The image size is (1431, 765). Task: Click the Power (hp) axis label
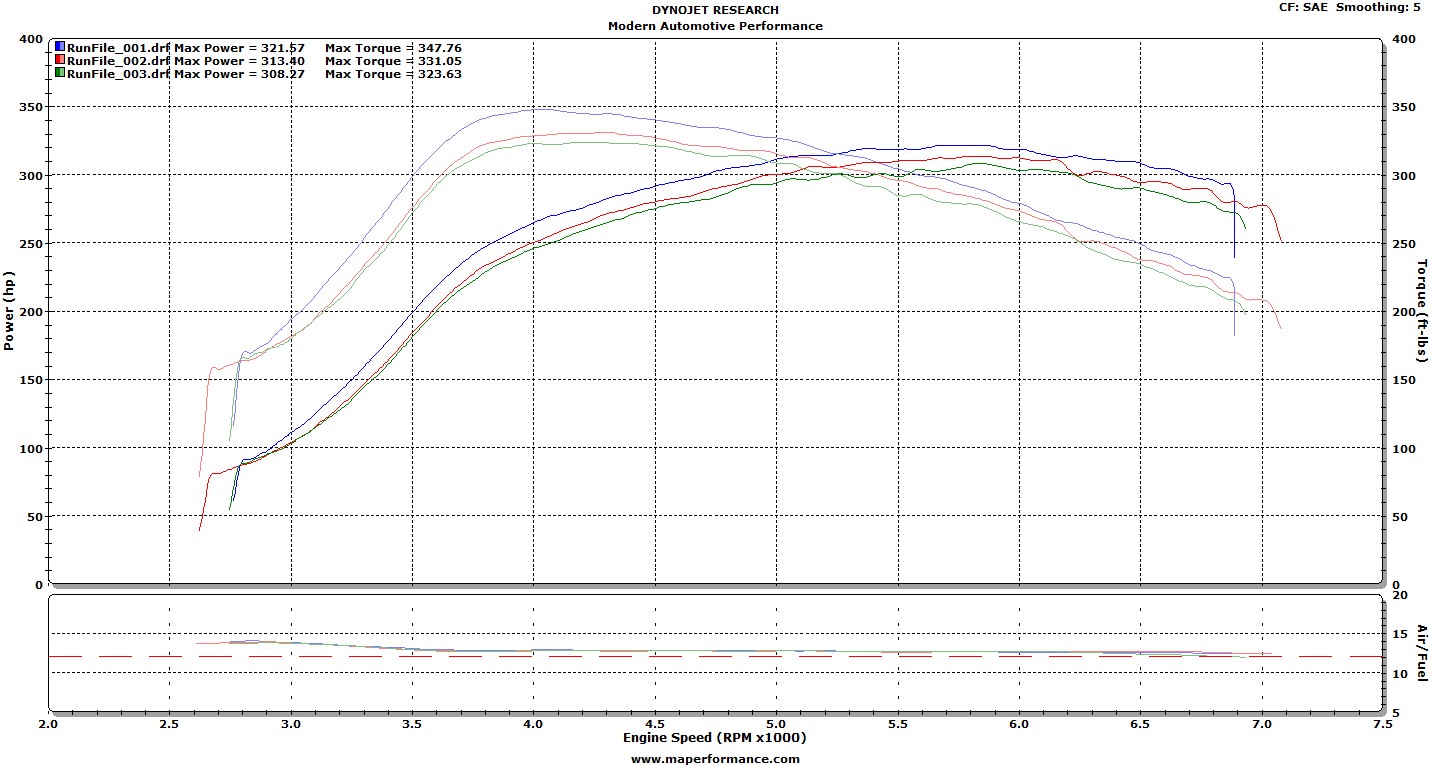[10, 311]
